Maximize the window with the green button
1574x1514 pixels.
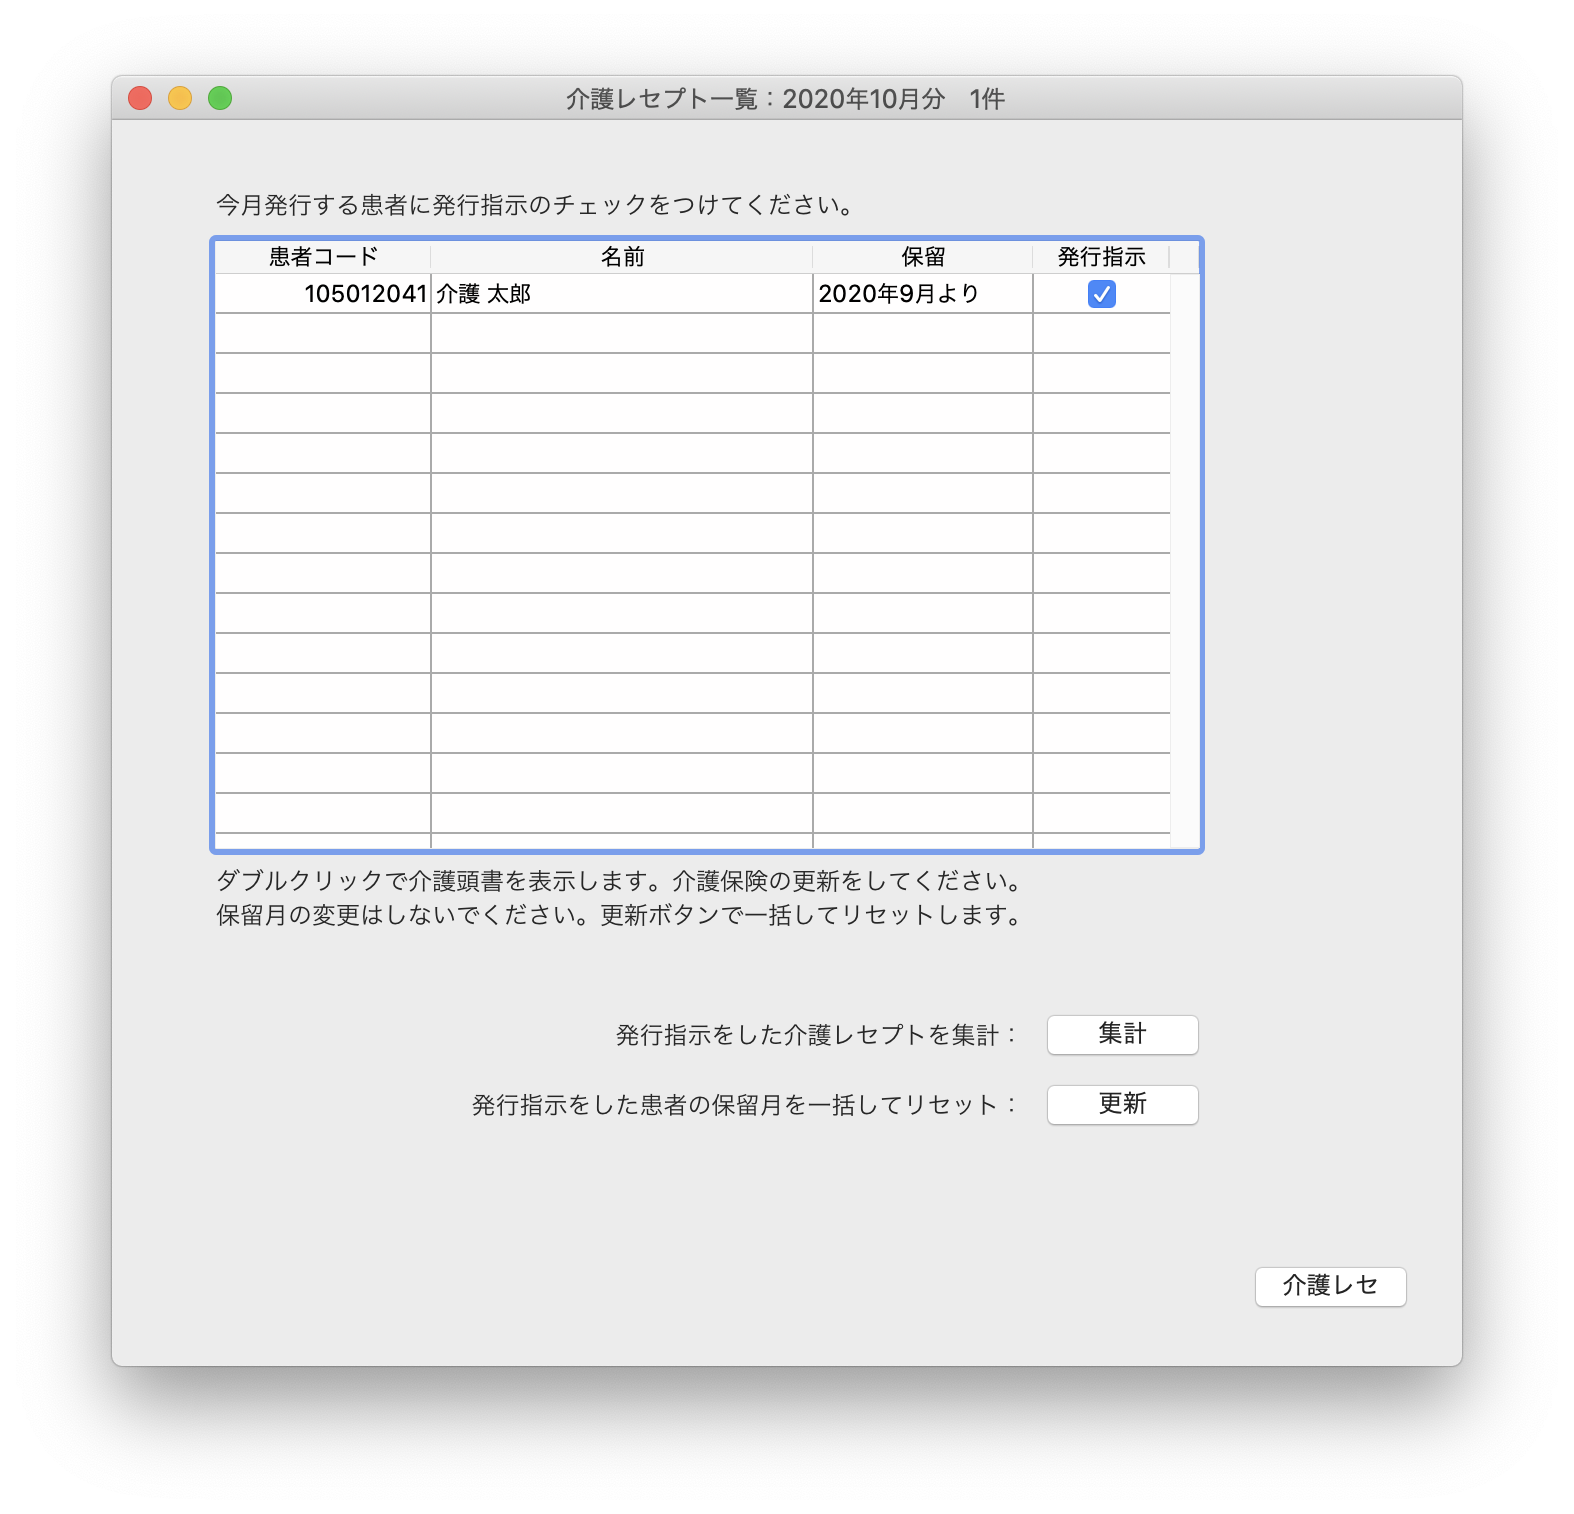click(x=220, y=98)
